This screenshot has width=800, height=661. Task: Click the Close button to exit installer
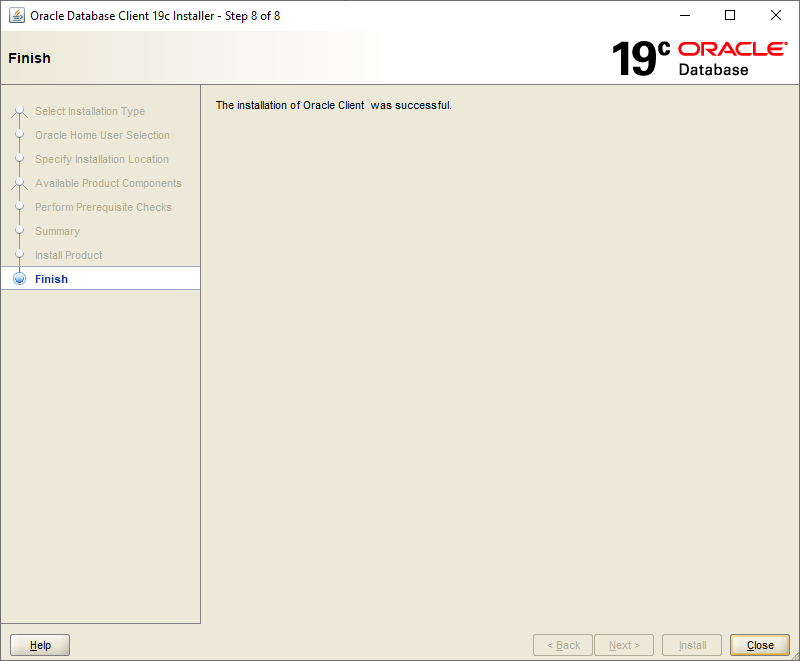(760, 645)
